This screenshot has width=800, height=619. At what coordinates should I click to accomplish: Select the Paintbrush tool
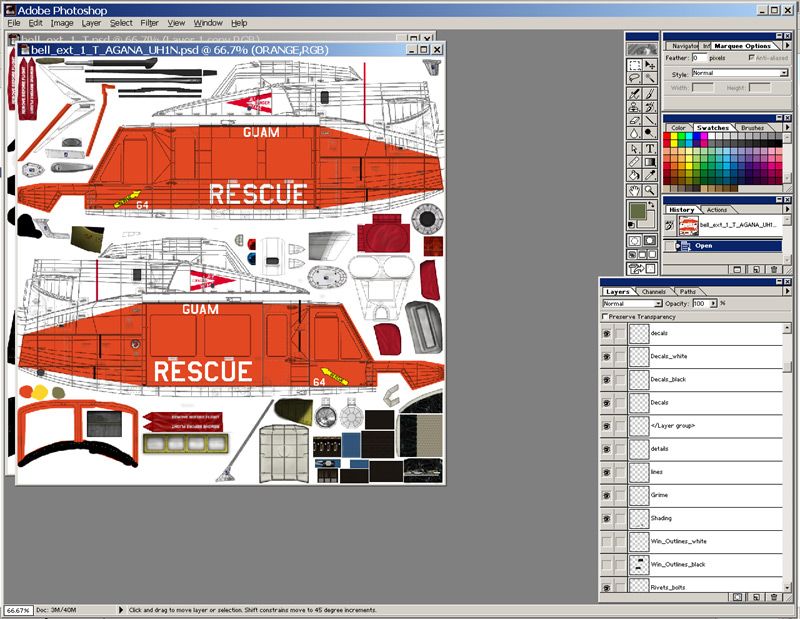point(649,94)
